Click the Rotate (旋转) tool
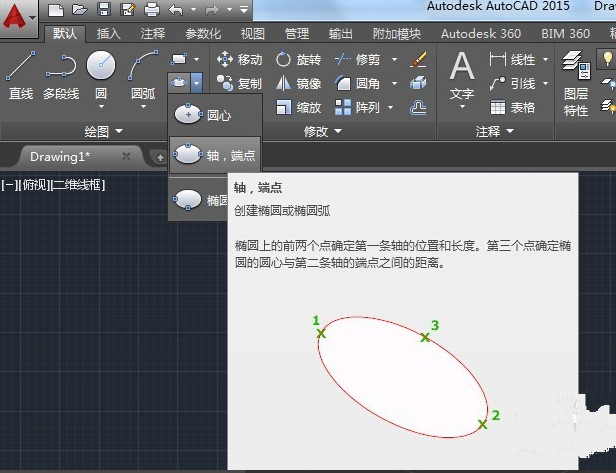The width and height of the screenshot is (616, 473). 298,60
